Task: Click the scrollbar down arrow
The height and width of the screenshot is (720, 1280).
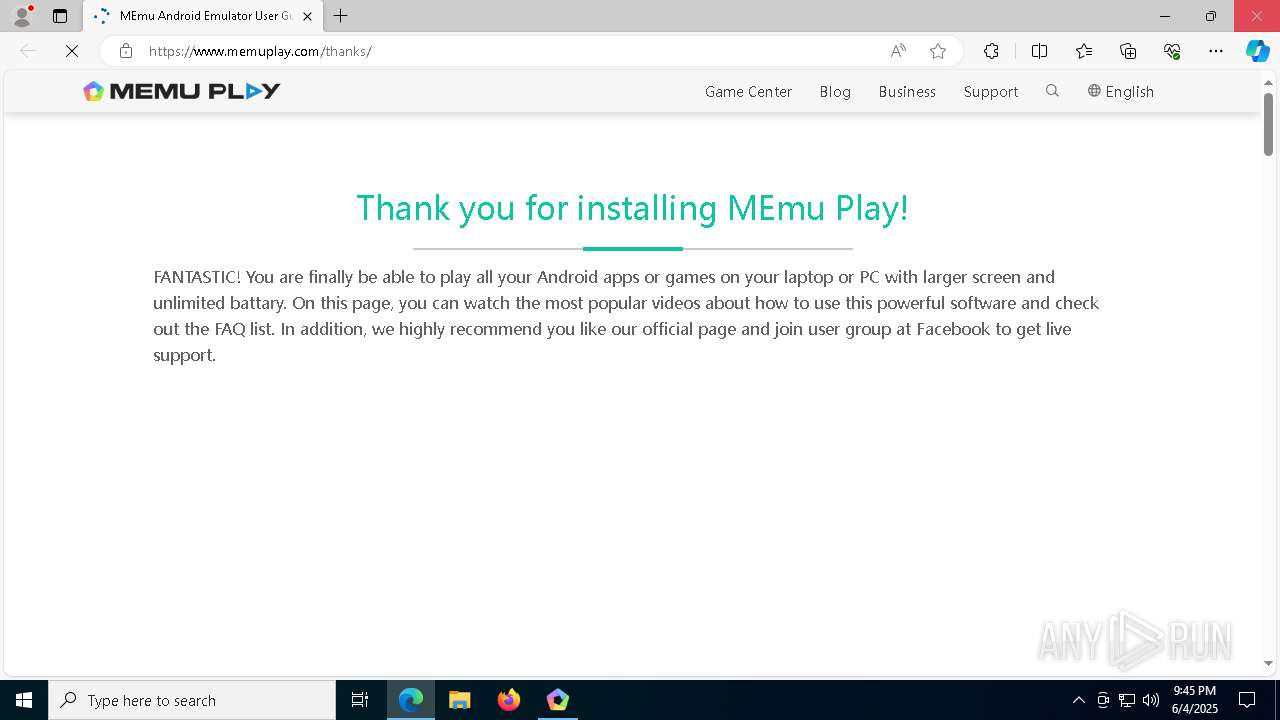Action: [1268, 663]
